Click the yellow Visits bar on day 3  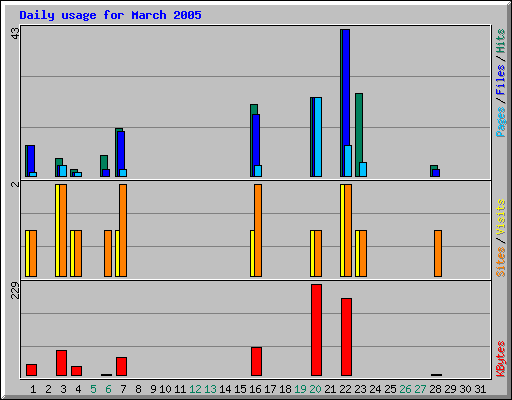57,230
